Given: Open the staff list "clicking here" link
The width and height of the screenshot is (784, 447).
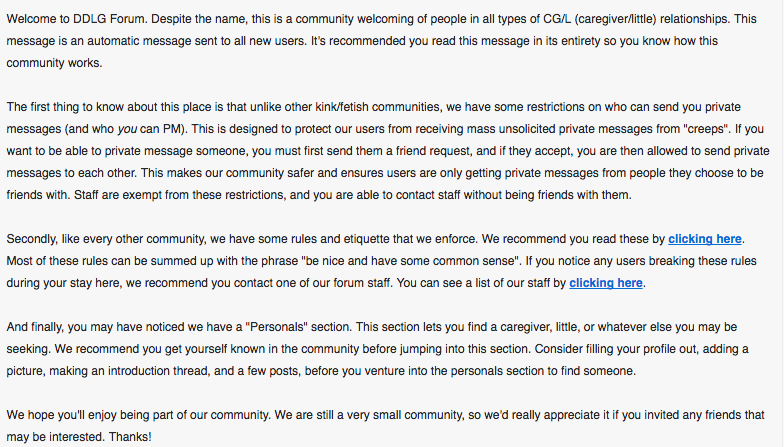Looking at the screenshot, I should pos(606,283).
